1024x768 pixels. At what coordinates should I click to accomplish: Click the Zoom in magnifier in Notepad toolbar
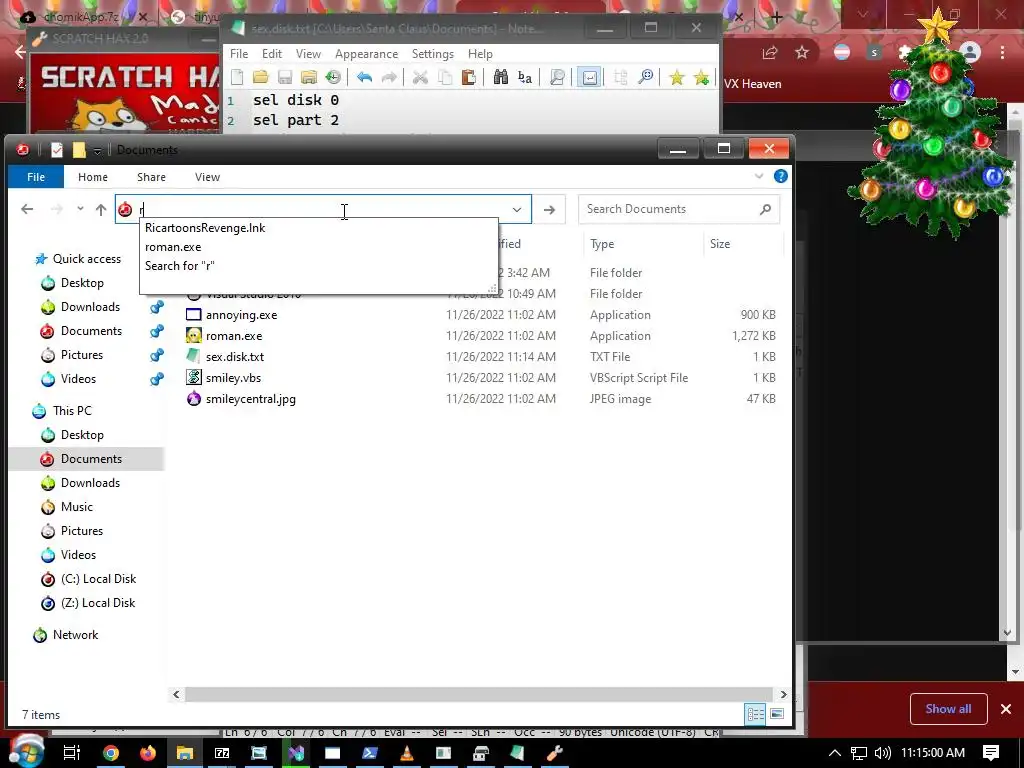pyautogui.click(x=645, y=78)
